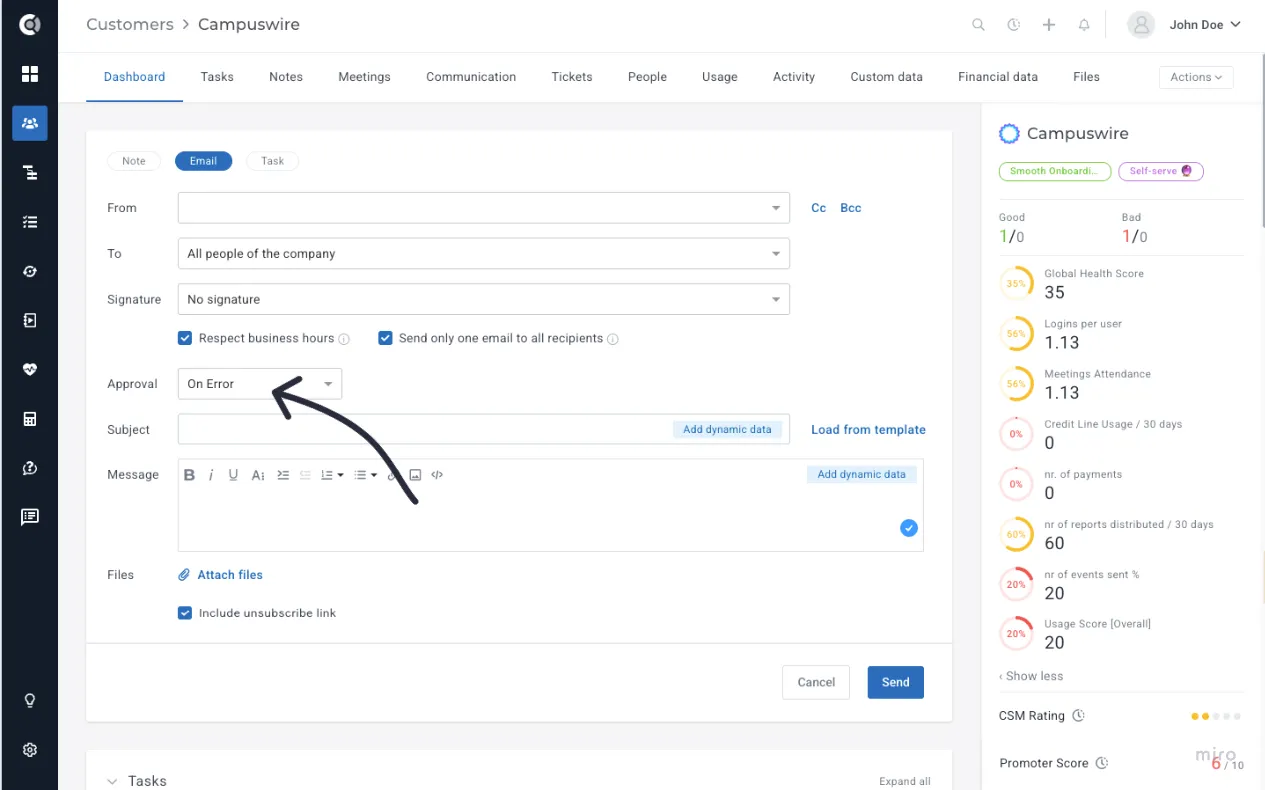Apply bold formatting in message editor
The height and width of the screenshot is (790, 1265).
[189, 475]
